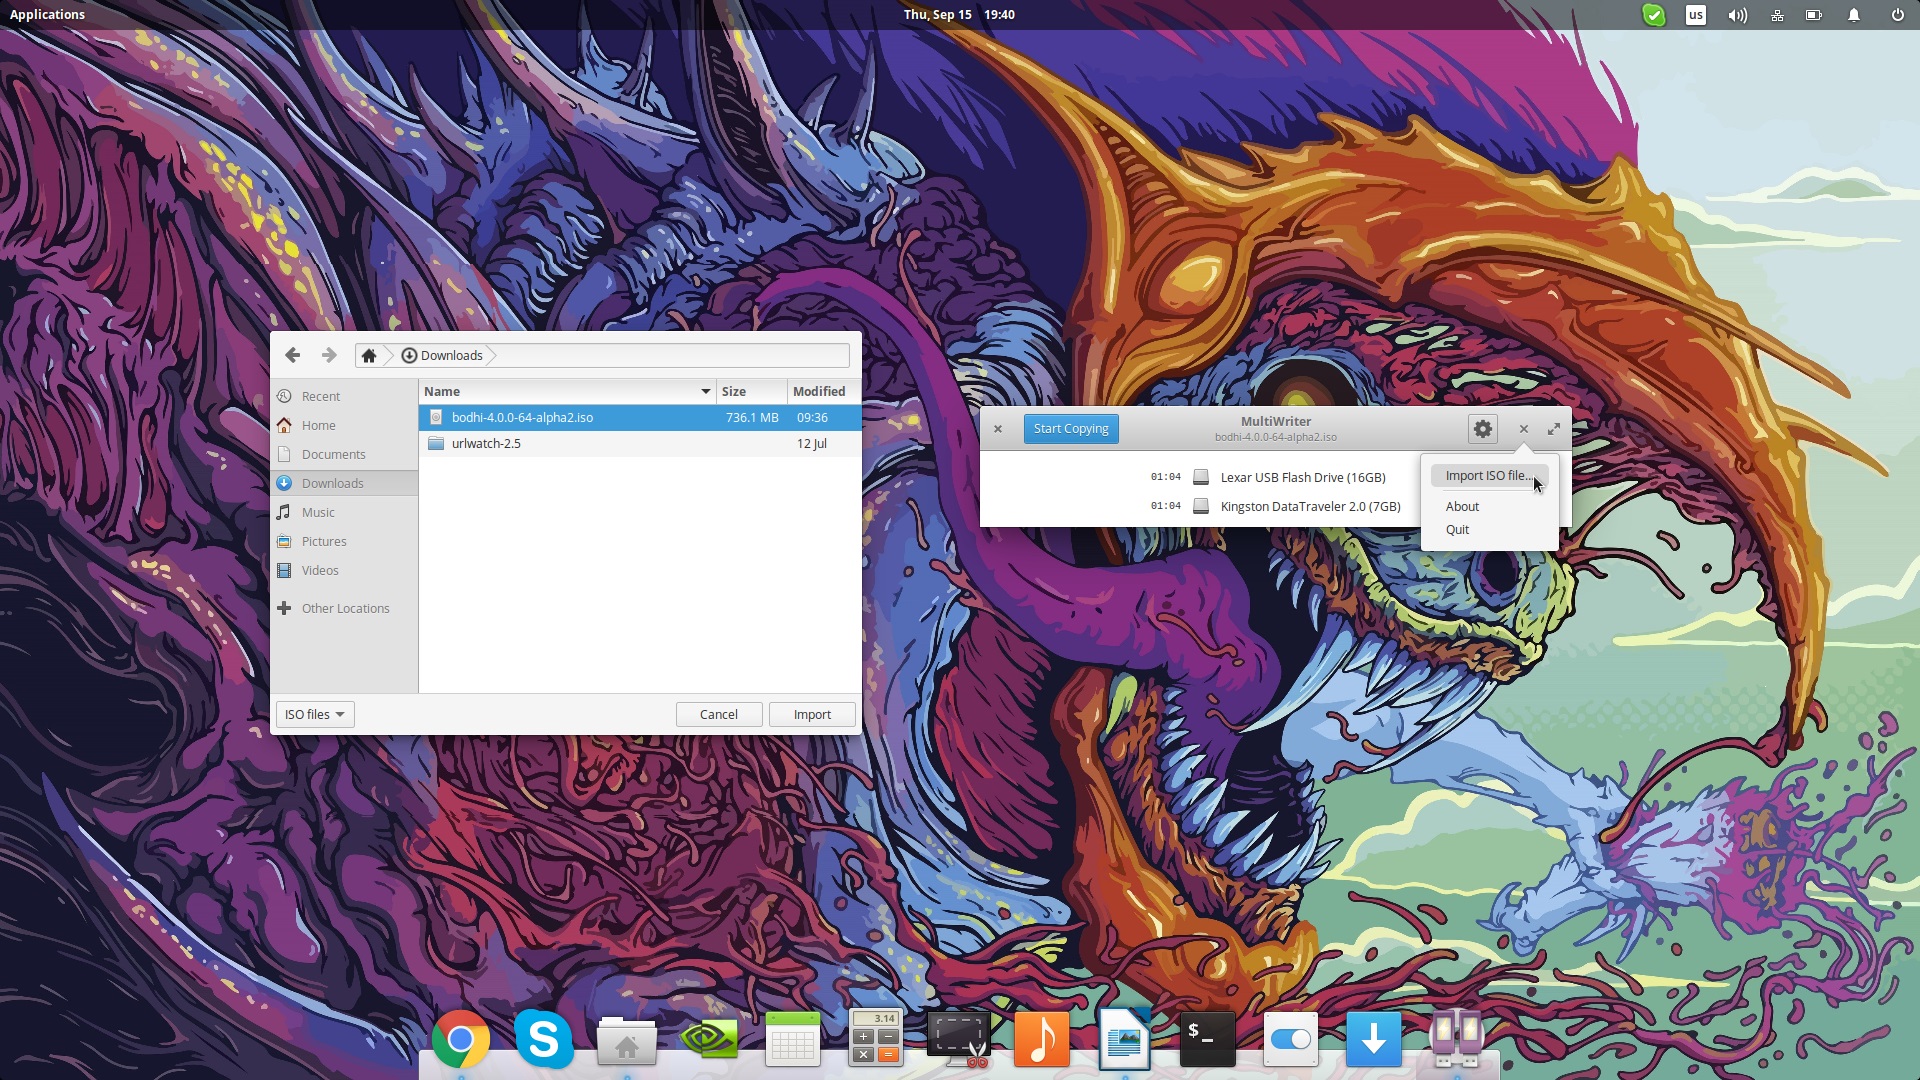Maximize the MultiWriter window
Image resolution: width=1920 pixels, height=1080 pixels.
coord(1554,428)
